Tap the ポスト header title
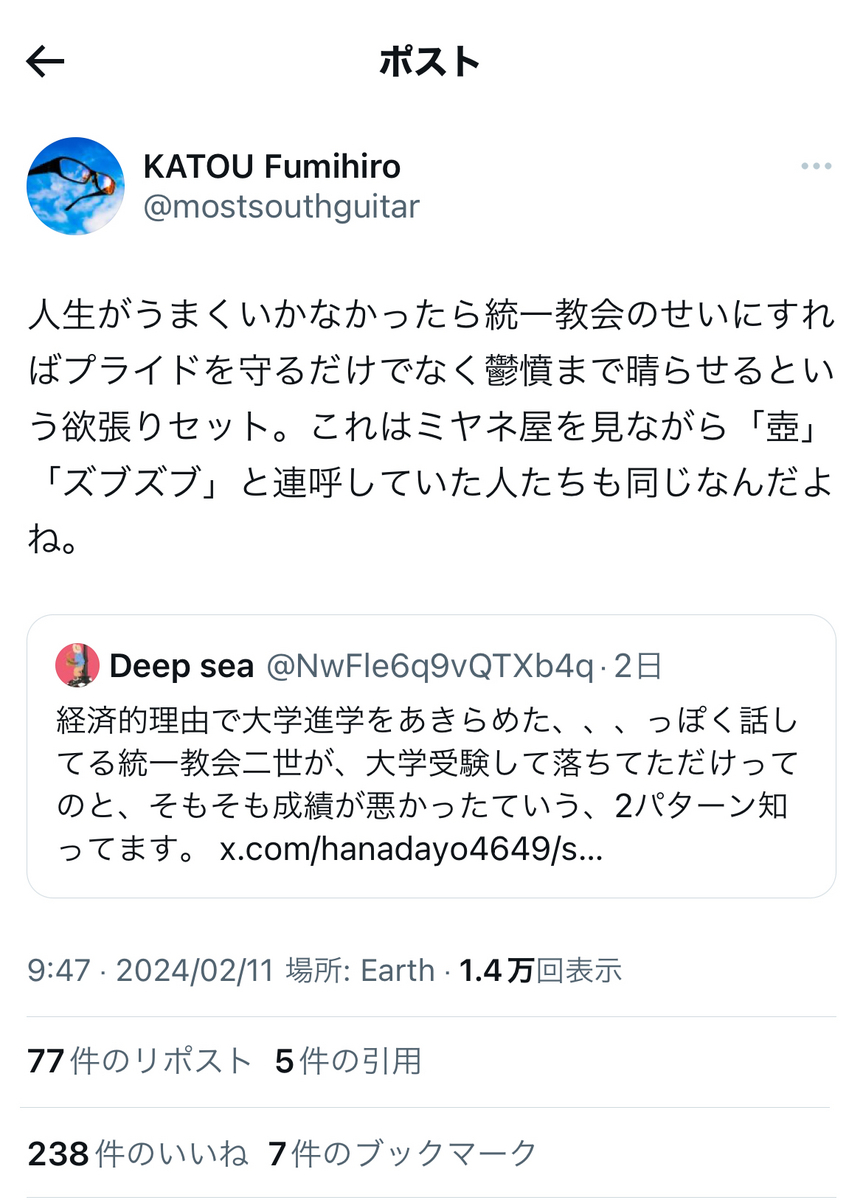The image size is (863, 1200). [430, 62]
